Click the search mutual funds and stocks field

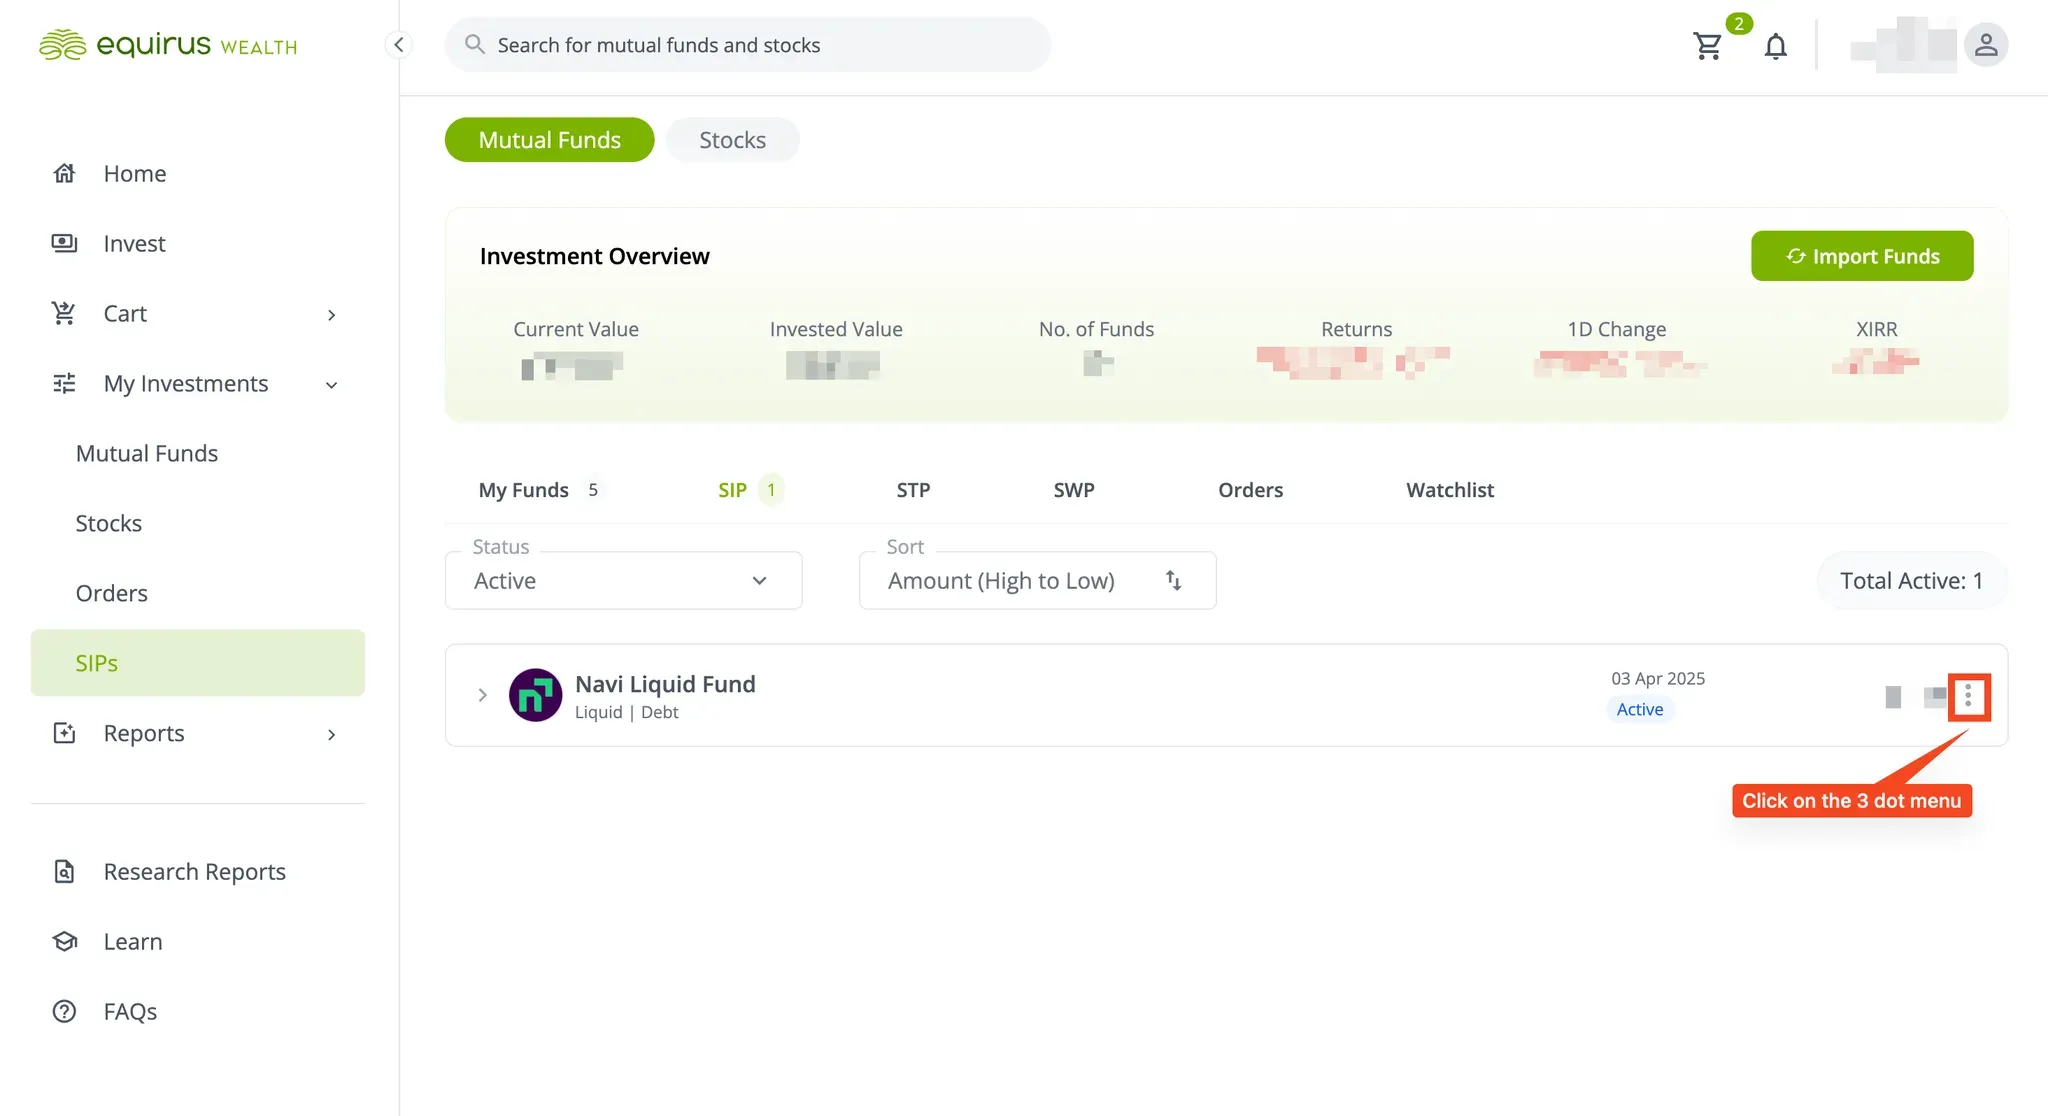[x=748, y=45]
